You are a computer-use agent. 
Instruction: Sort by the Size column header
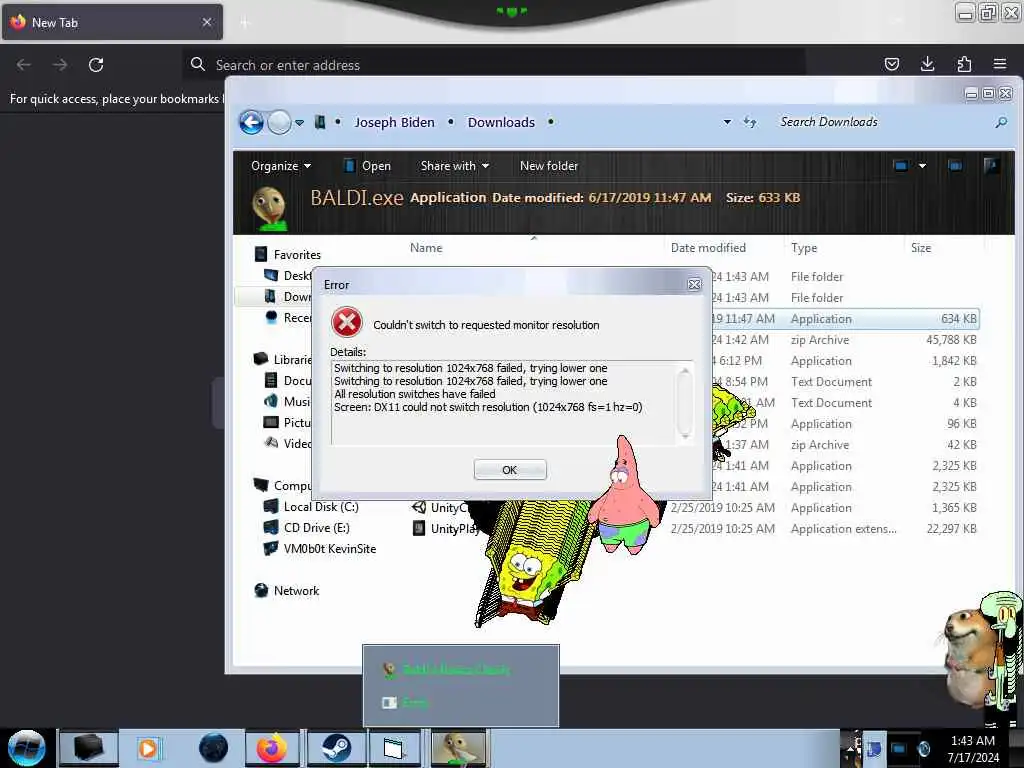click(921, 248)
